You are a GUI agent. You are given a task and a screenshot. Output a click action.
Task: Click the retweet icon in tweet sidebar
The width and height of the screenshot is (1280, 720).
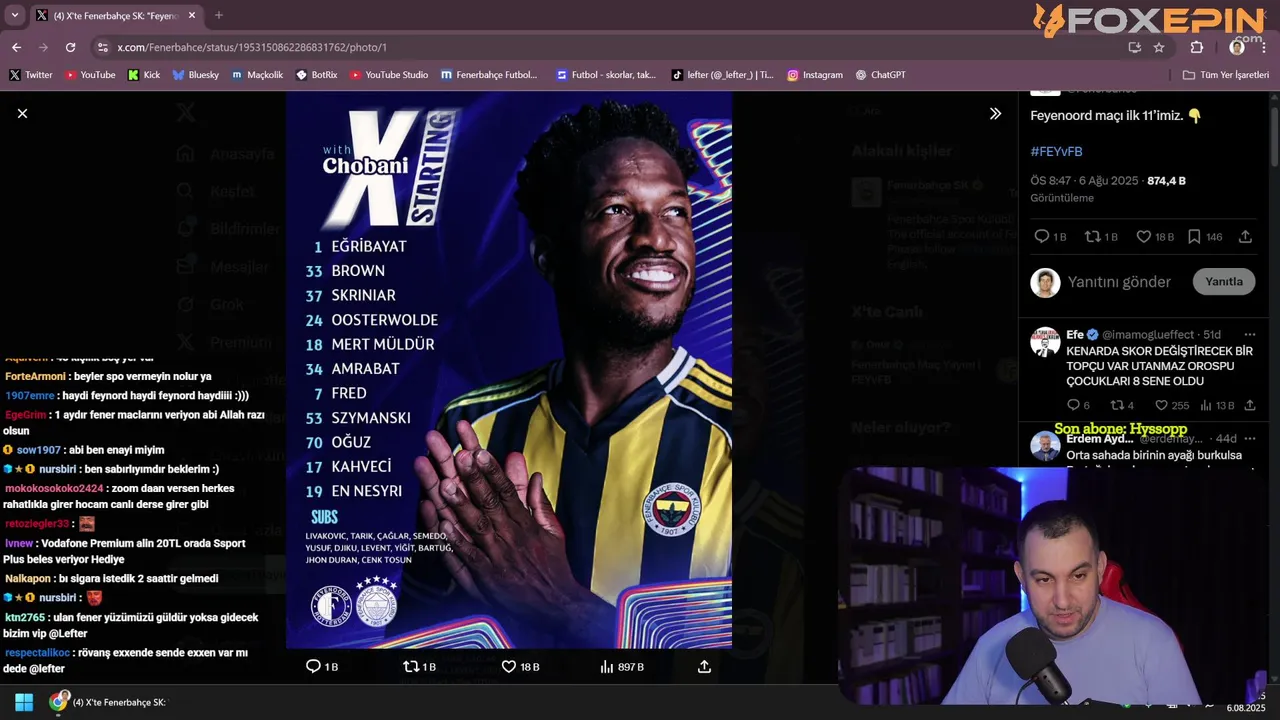point(1093,237)
